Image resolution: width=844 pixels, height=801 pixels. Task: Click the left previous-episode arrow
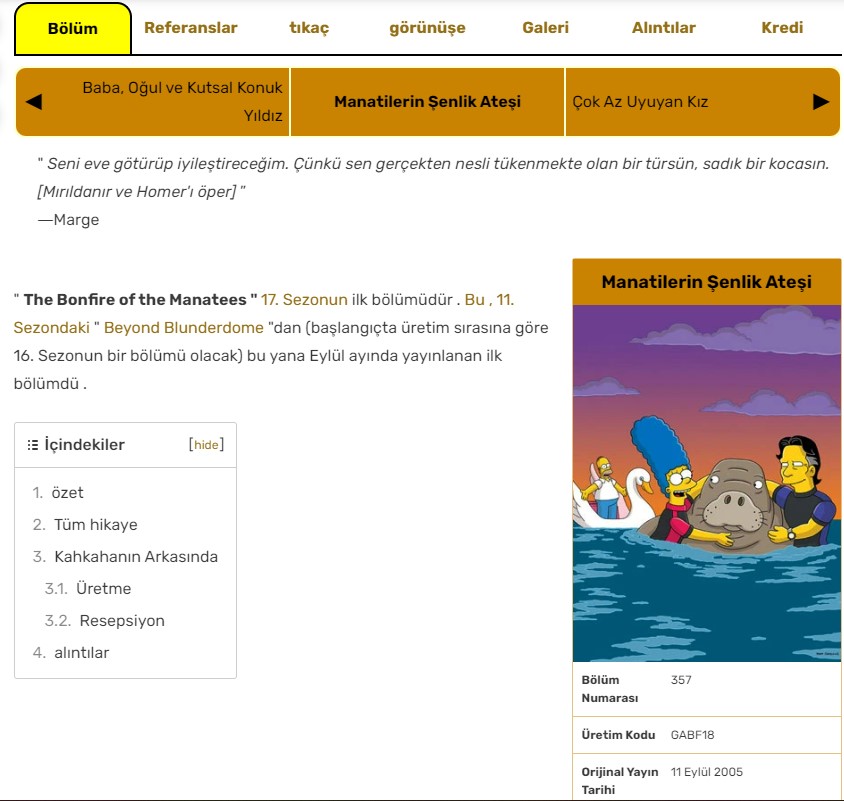pyautogui.click(x=33, y=102)
